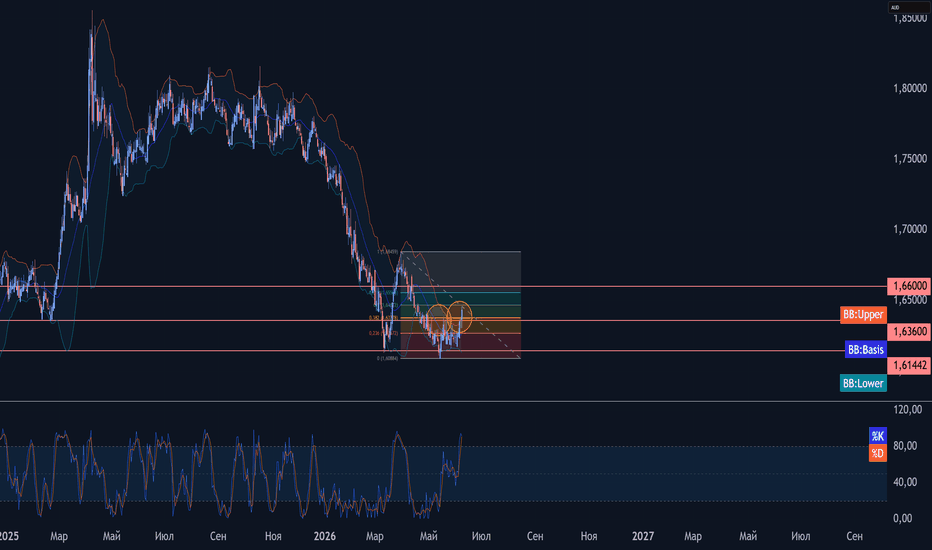Click the 80,00 stochastic scale label

pos(905,445)
